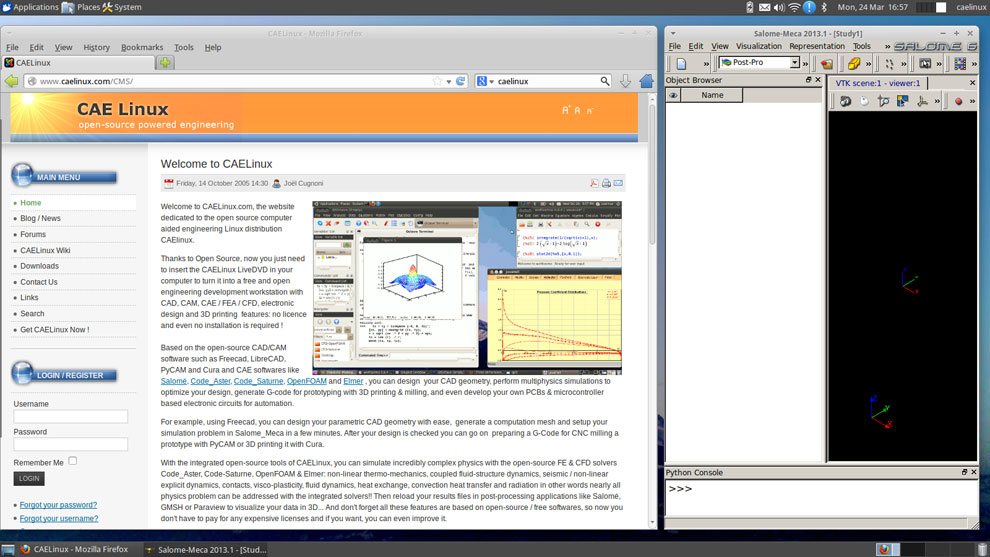Screen dimensions: 990x557
Task: Open Salome Representation menu
Action: (x=816, y=46)
